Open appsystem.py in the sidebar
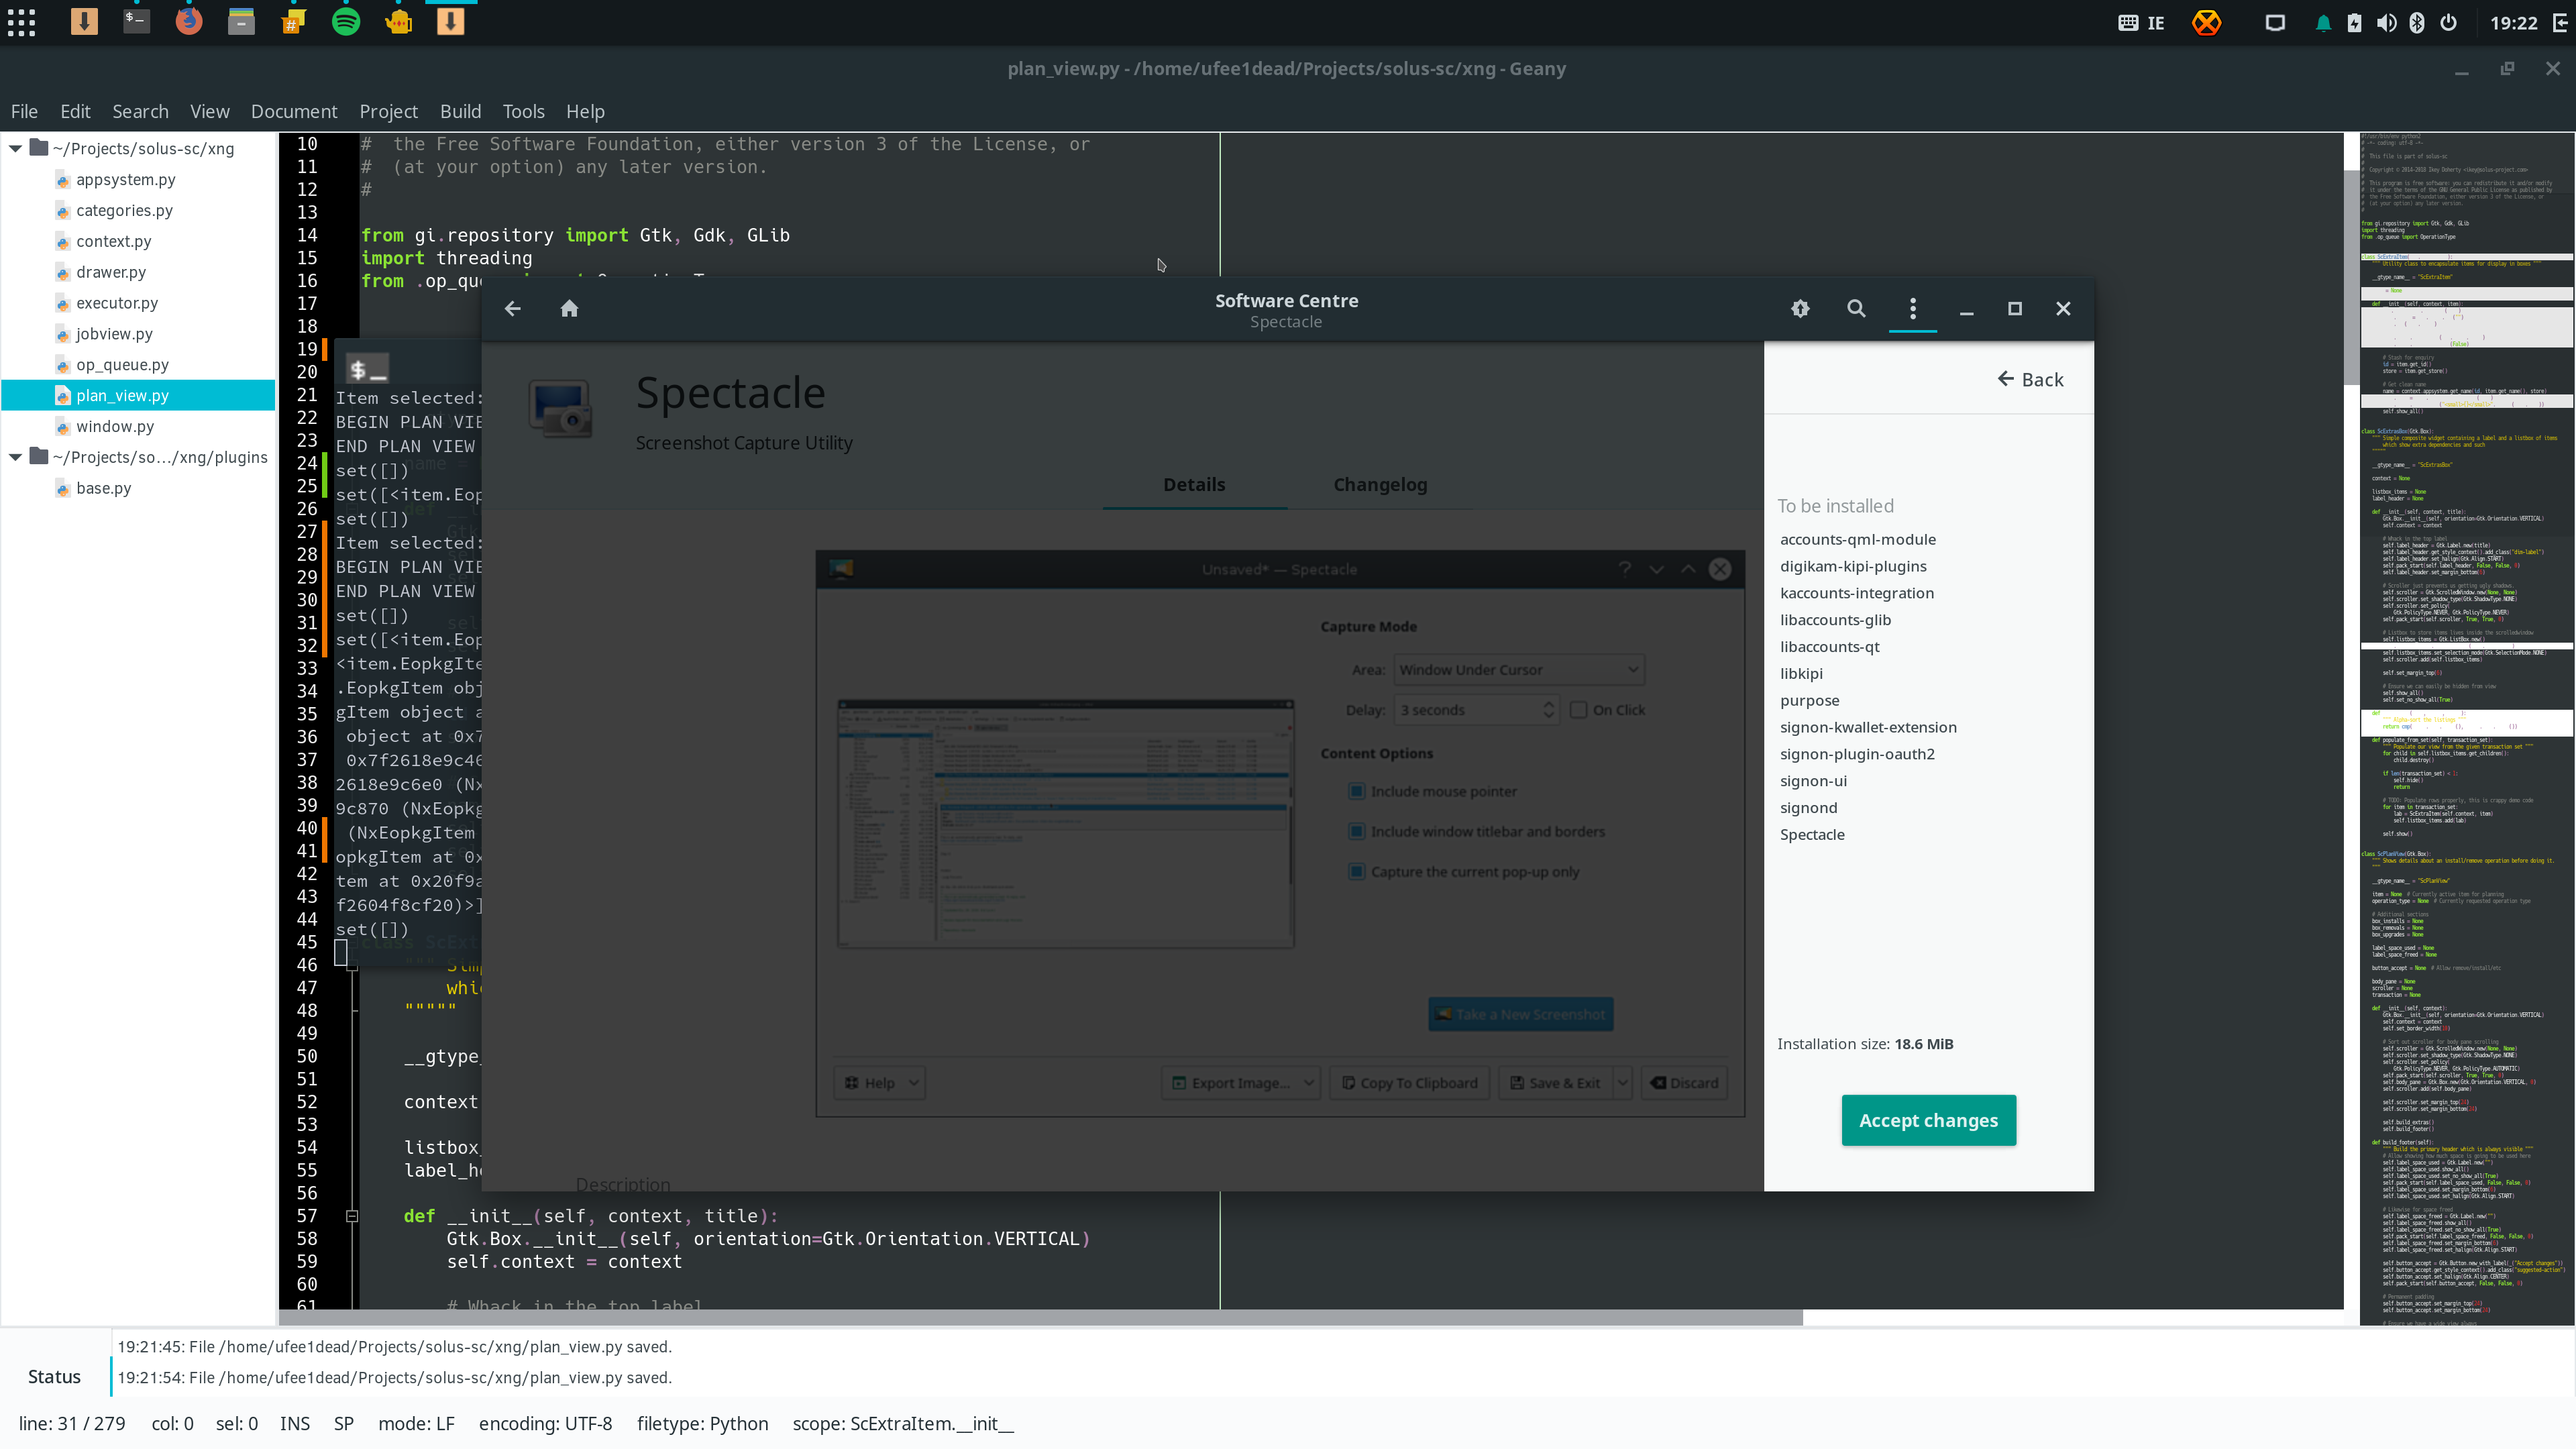2576x1449 pixels. tap(125, 179)
